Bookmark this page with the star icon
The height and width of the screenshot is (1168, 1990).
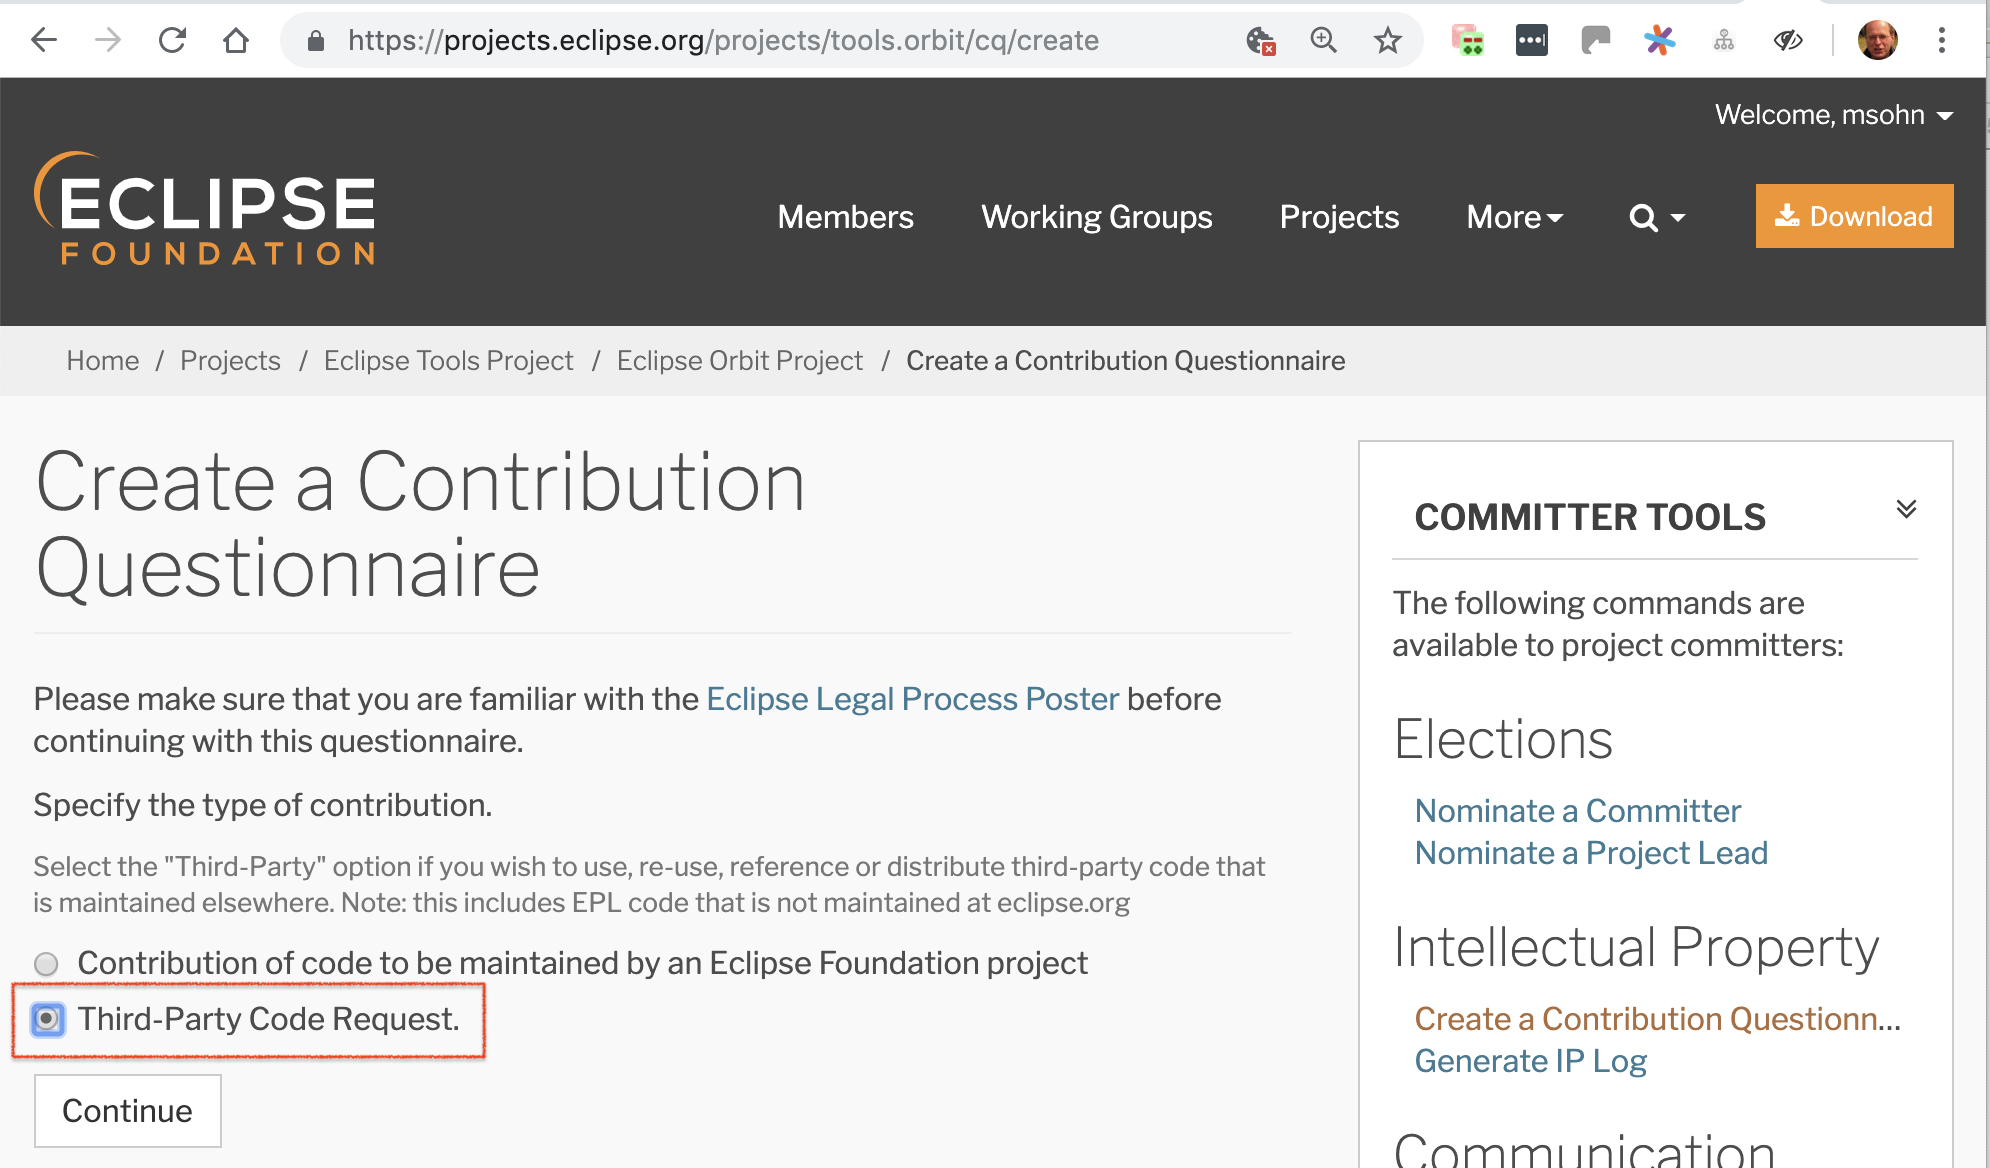click(x=1387, y=40)
